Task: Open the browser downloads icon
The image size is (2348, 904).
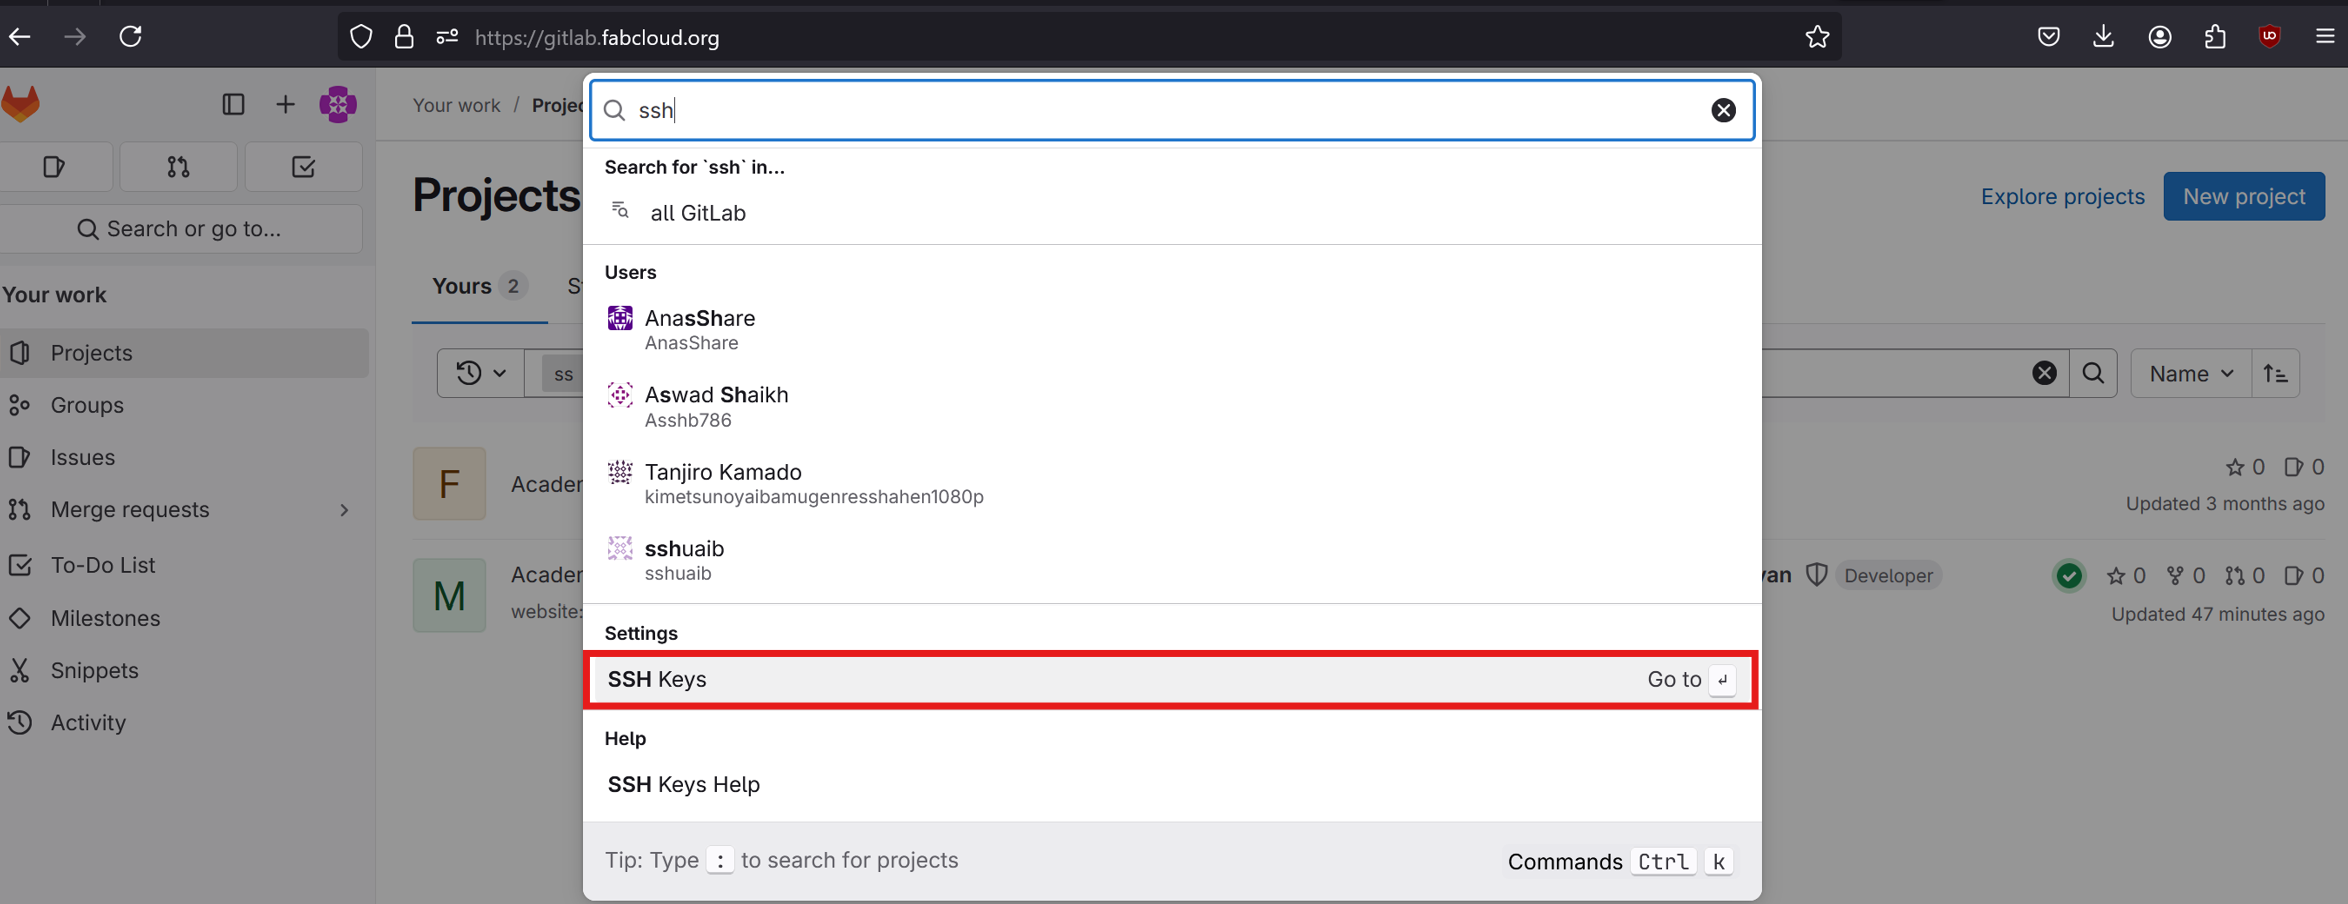Action: (x=2104, y=37)
